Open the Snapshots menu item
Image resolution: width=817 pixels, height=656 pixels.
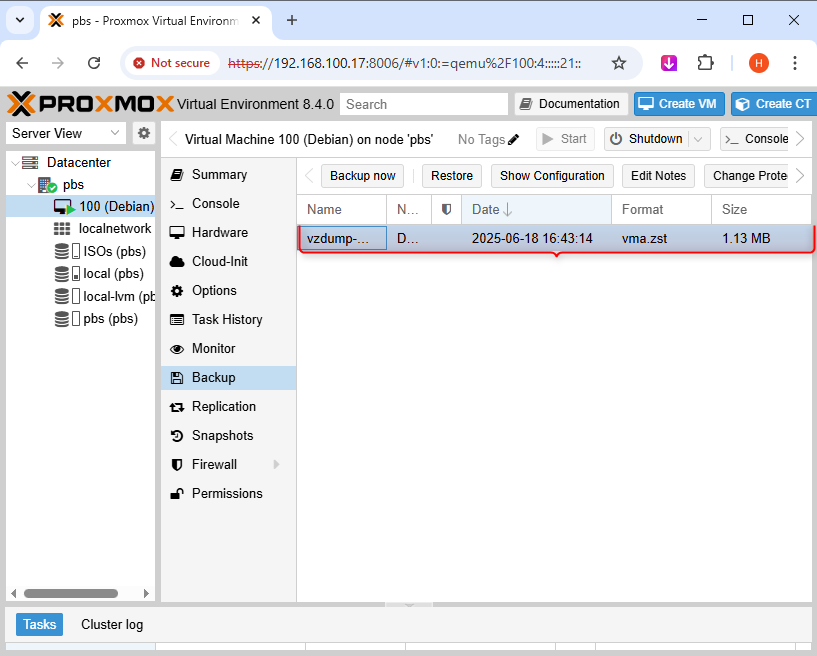228,436
